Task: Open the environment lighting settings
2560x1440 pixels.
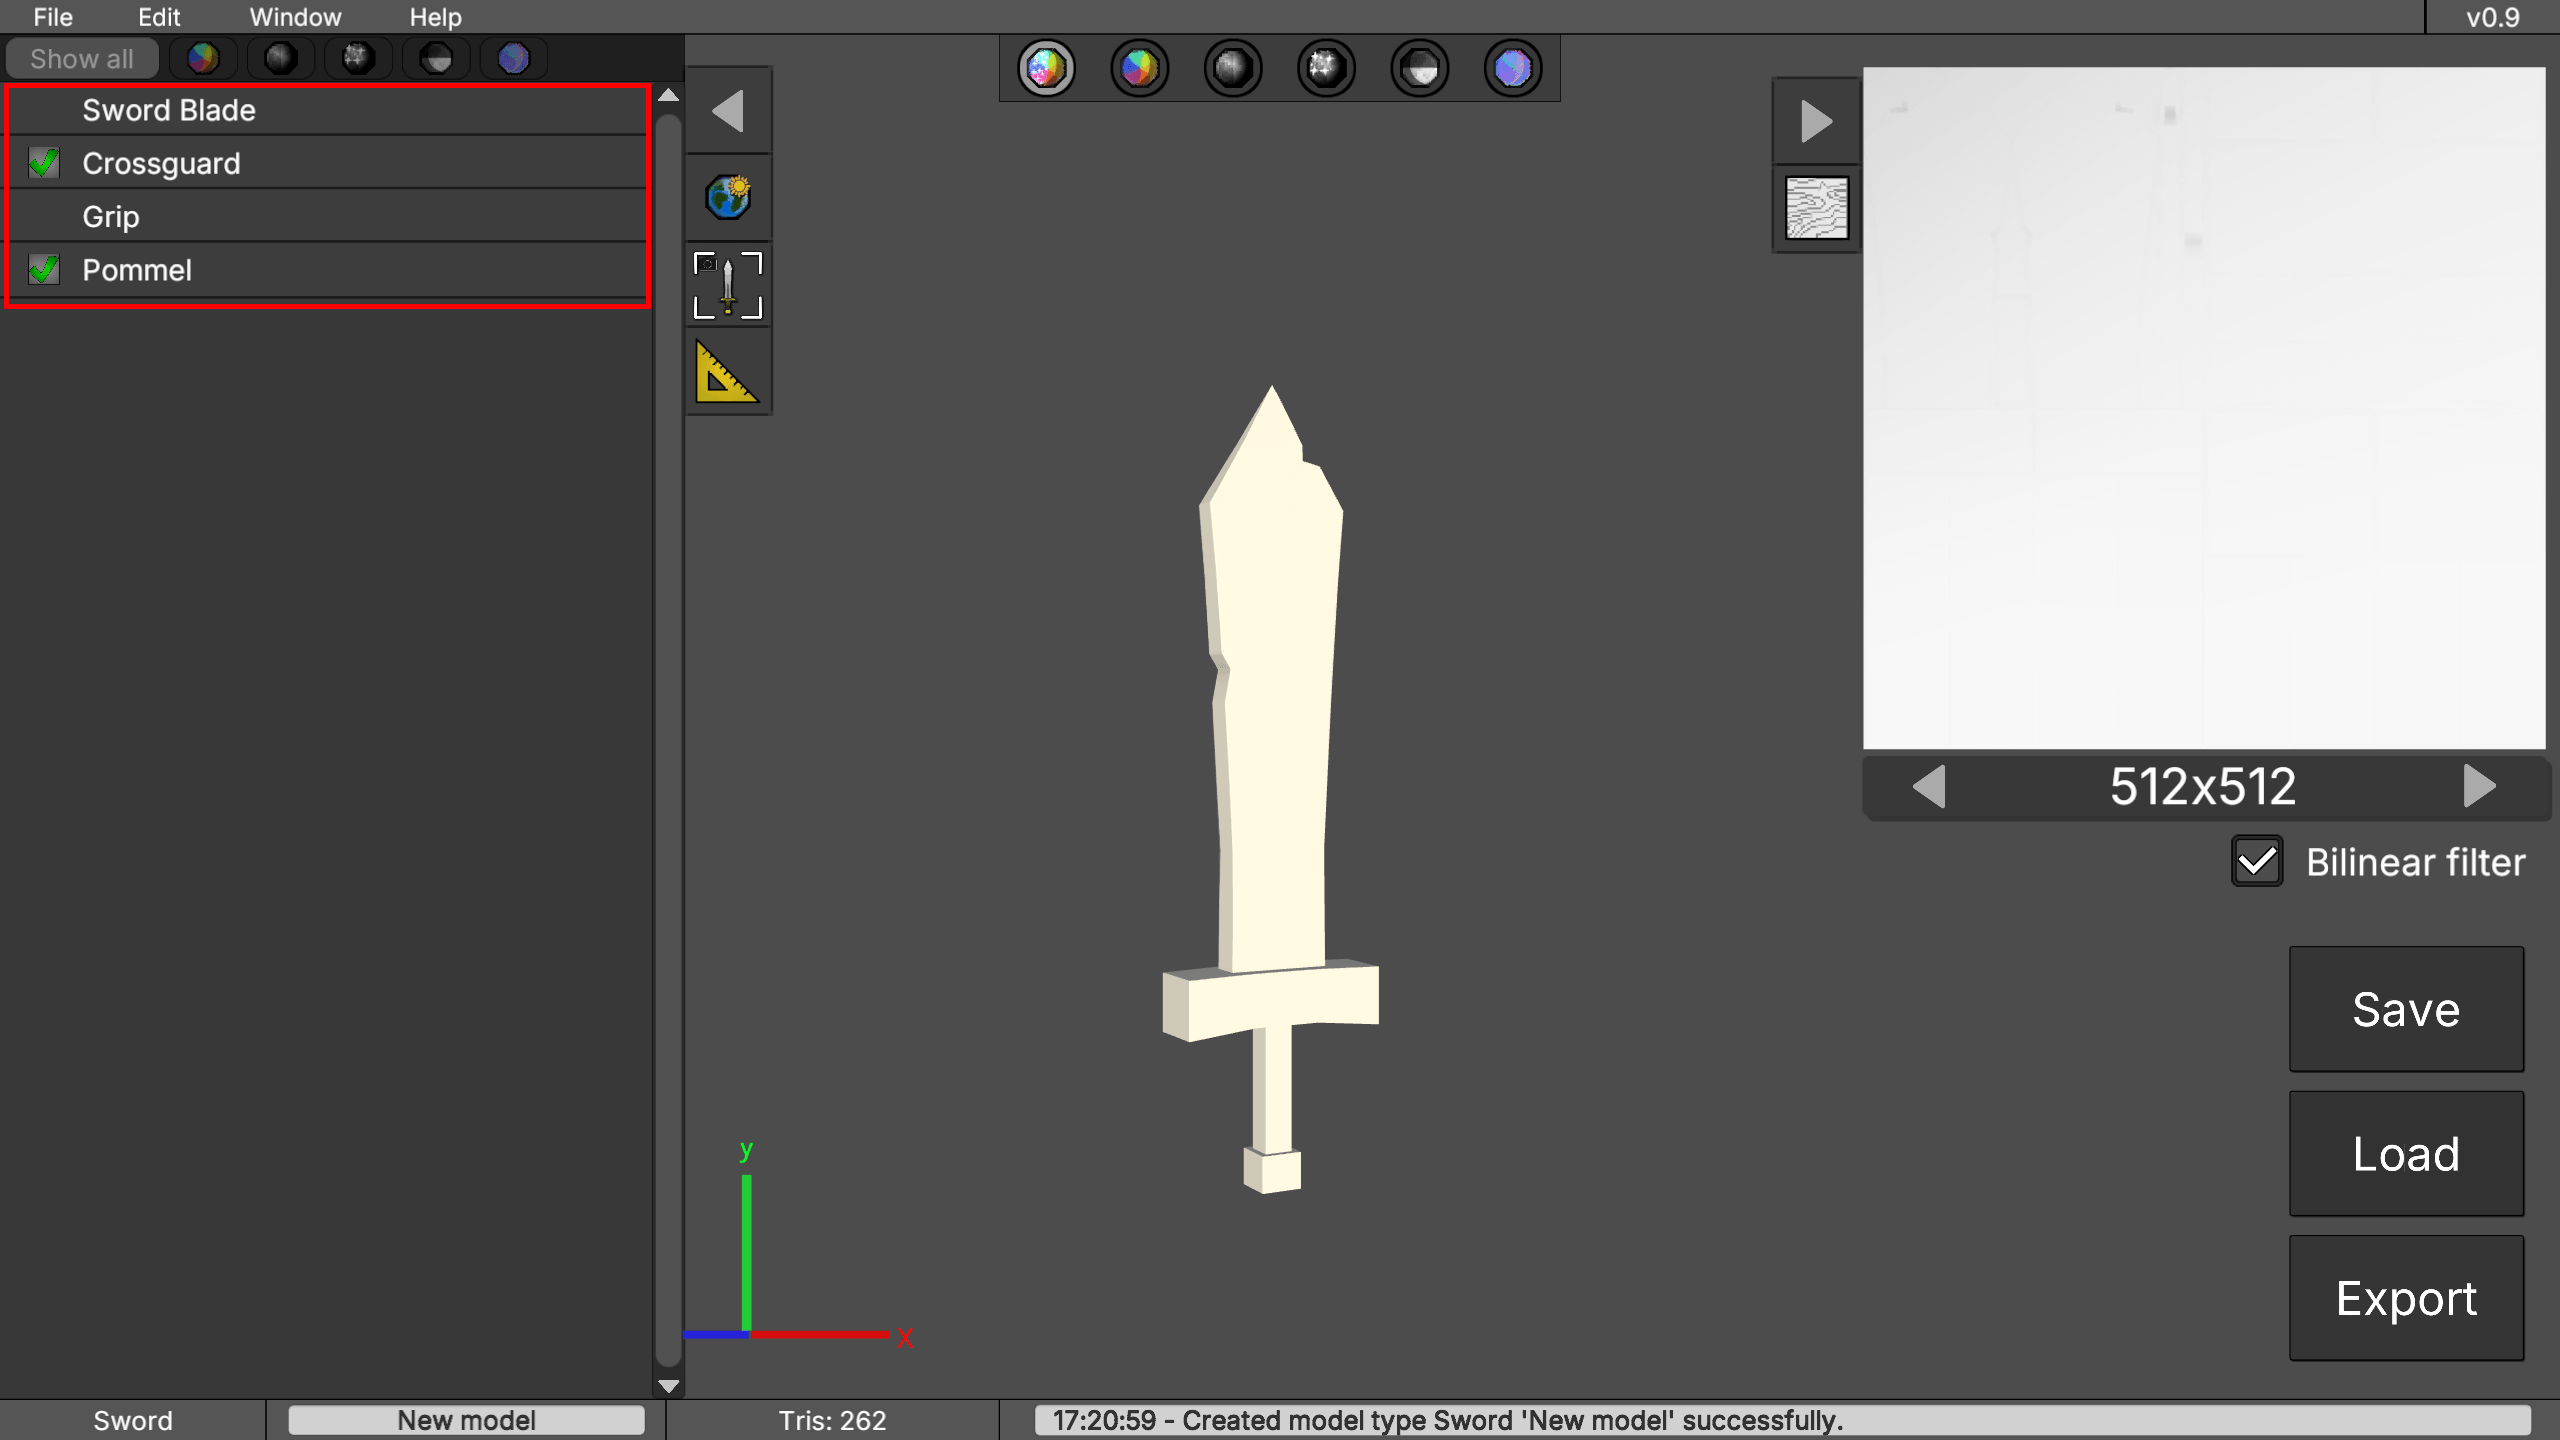Action: point(728,197)
